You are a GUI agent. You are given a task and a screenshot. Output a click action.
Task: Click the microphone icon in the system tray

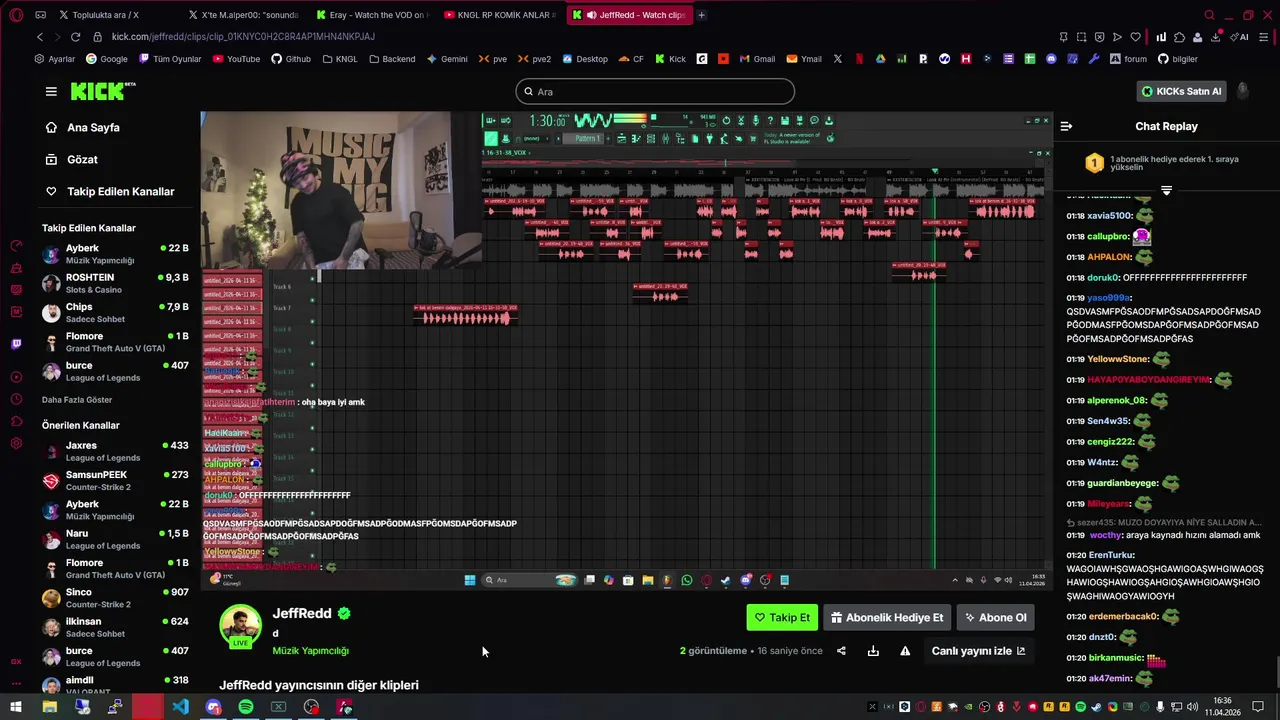click(x=1161, y=707)
